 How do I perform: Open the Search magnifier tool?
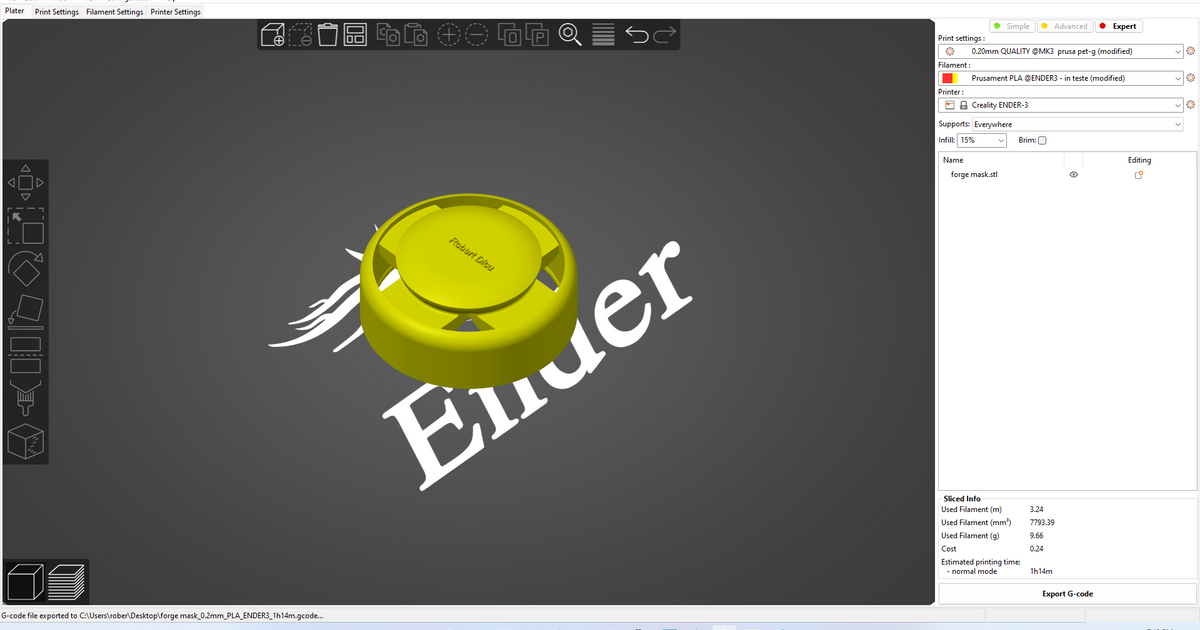click(570, 36)
